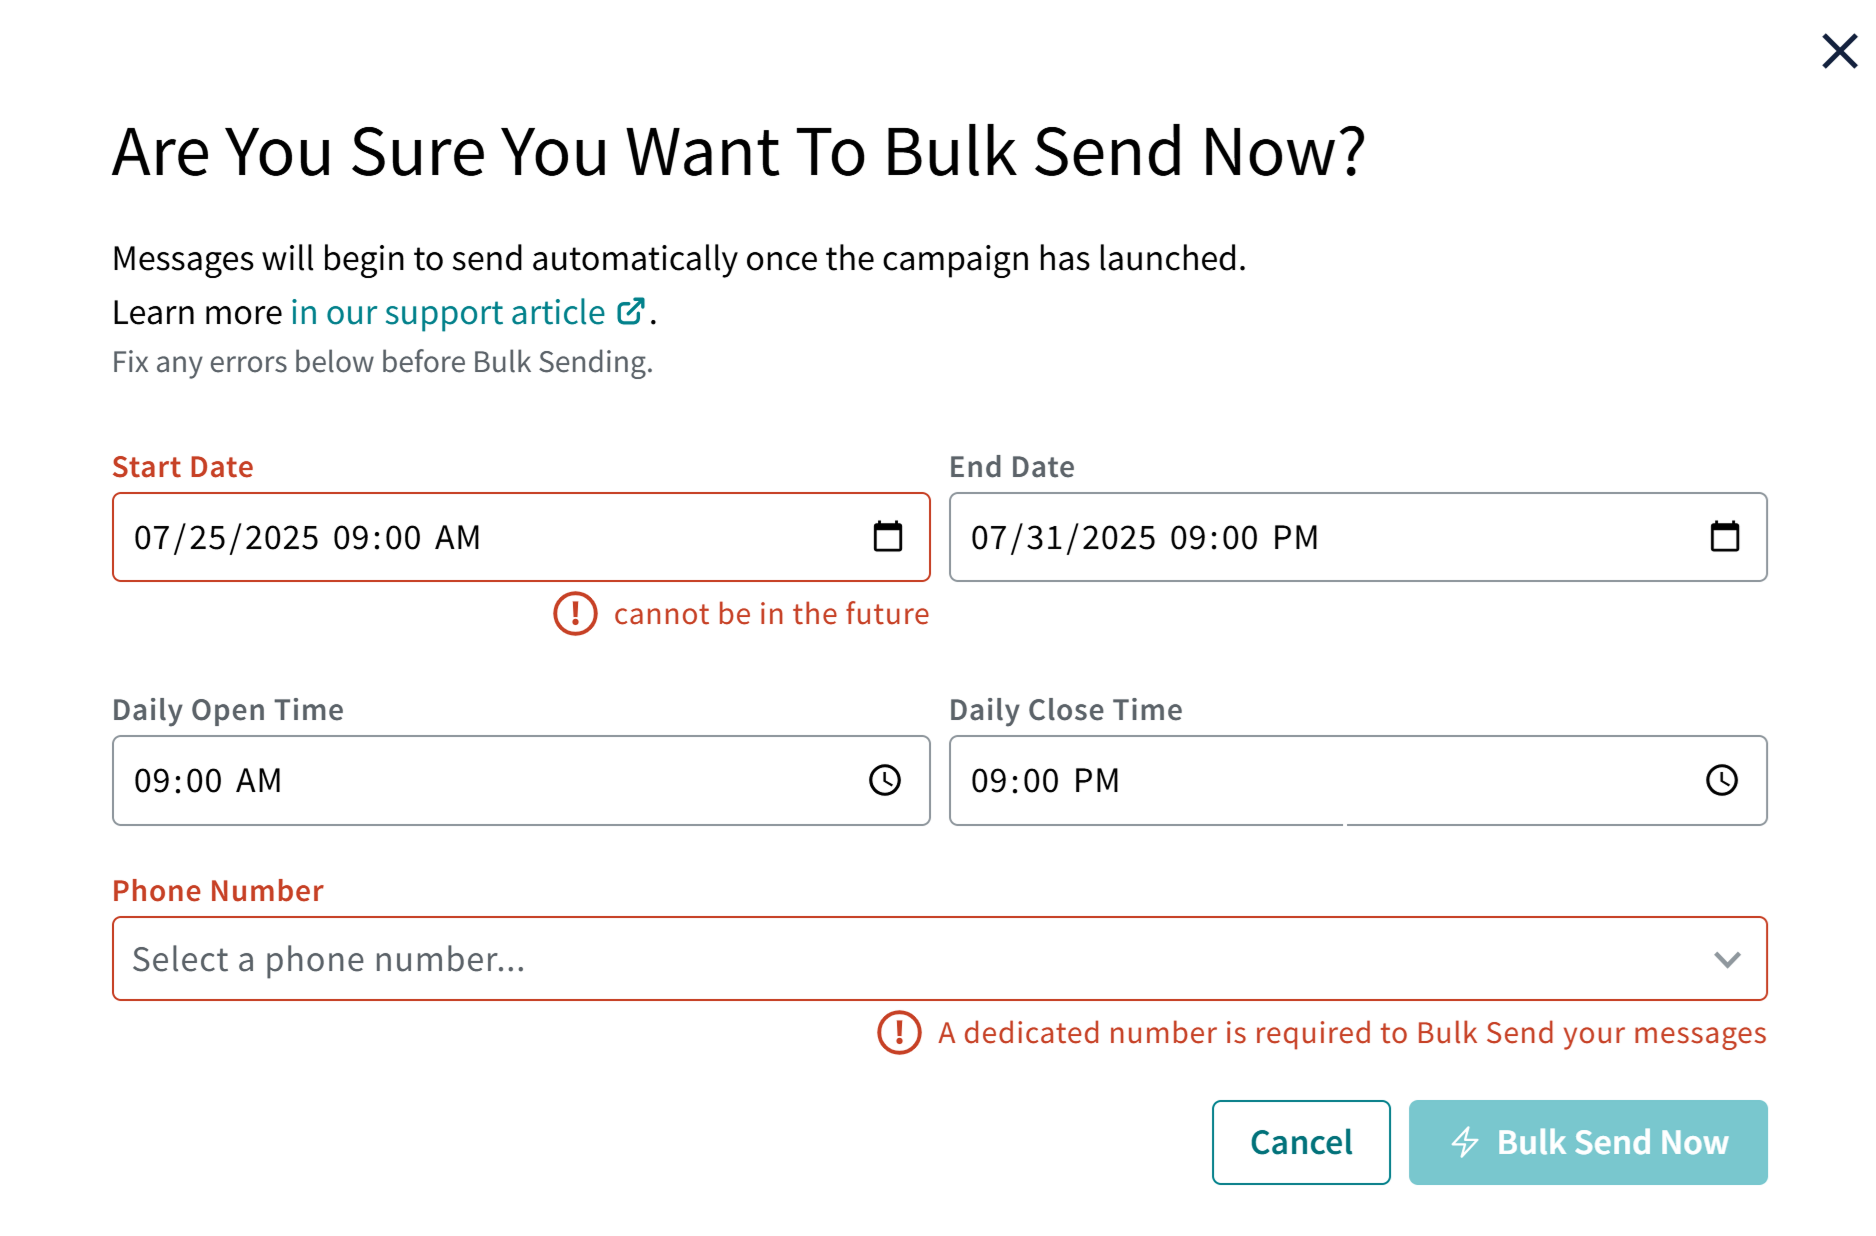The width and height of the screenshot is (1876, 1236).
Task: Click the lightning icon on Bulk Send Now
Action: [1465, 1141]
